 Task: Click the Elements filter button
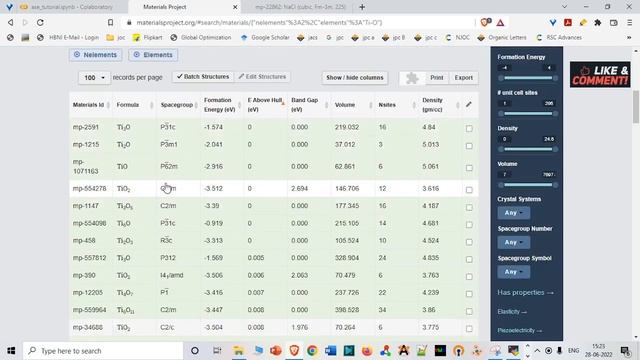click(153, 55)
